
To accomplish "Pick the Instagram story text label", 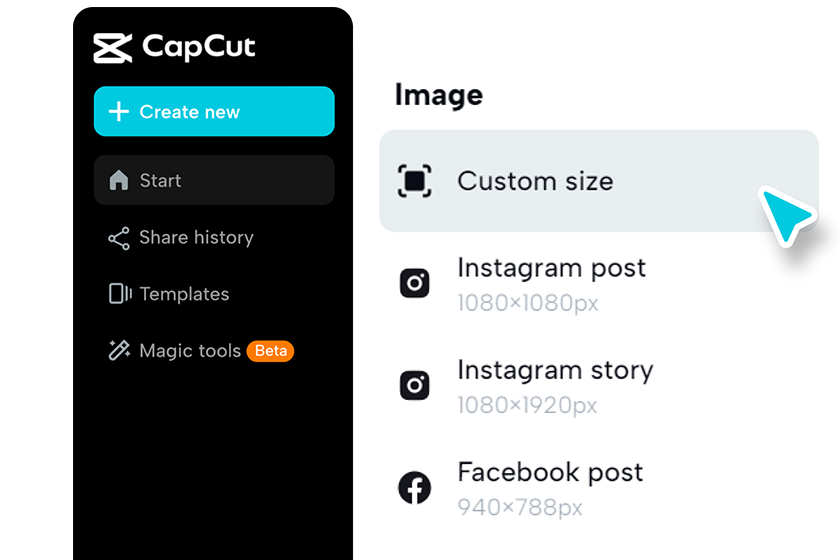I will pyautogui.click(x=555, y=370).
